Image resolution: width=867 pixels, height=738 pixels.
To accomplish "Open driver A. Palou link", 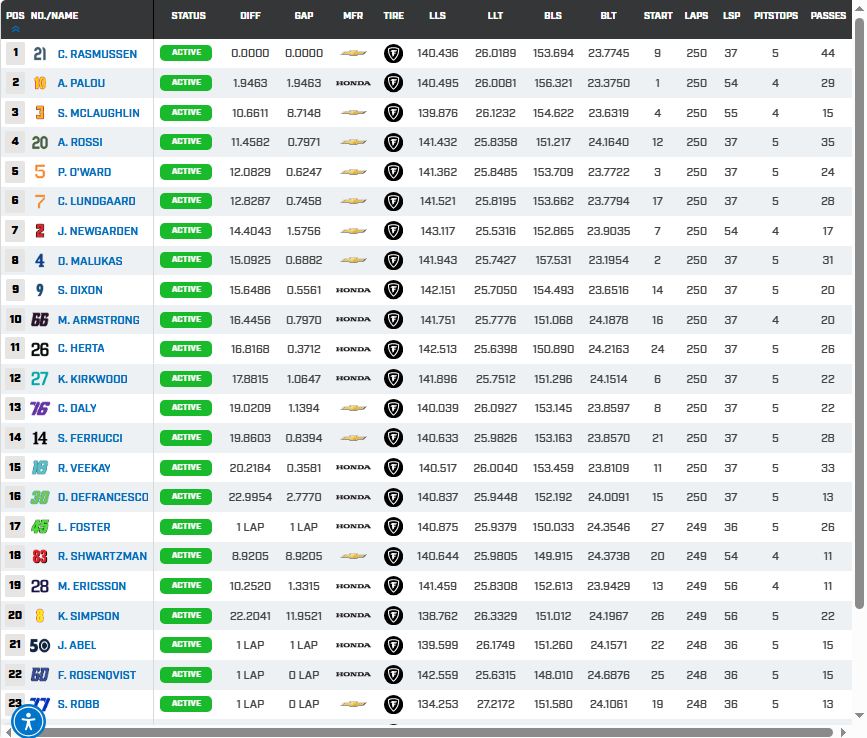I will coord(81,83).
